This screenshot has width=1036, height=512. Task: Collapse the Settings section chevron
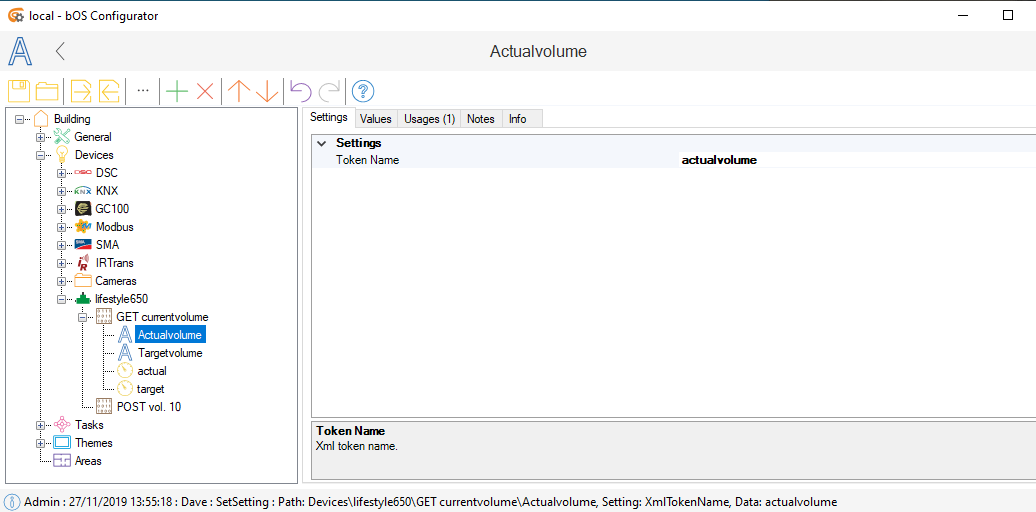321,143
